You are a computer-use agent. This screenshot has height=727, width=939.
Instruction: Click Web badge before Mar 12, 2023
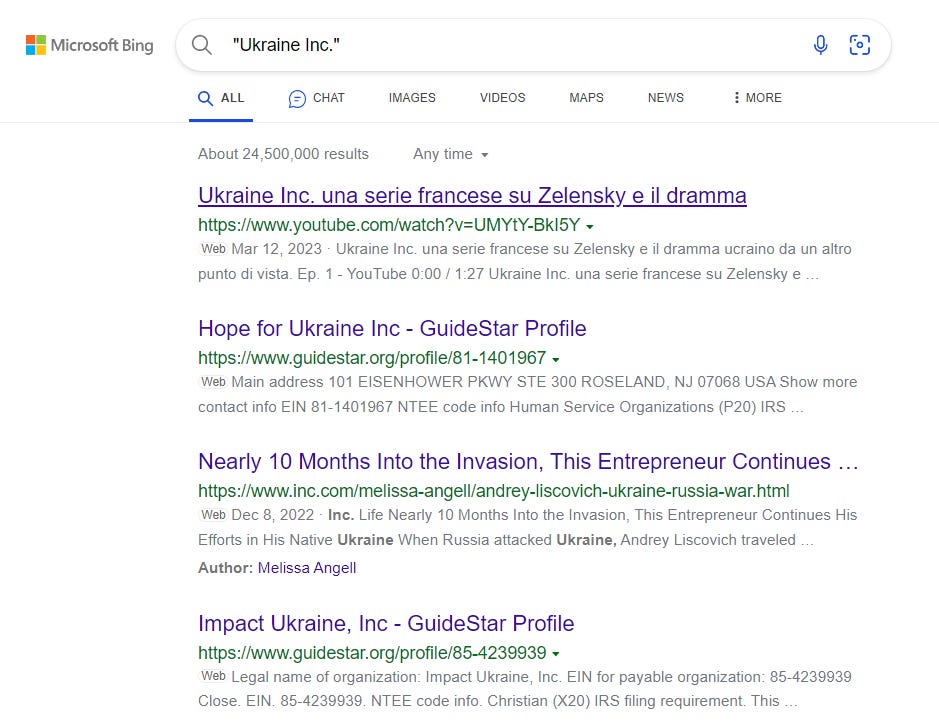(213, 249)
